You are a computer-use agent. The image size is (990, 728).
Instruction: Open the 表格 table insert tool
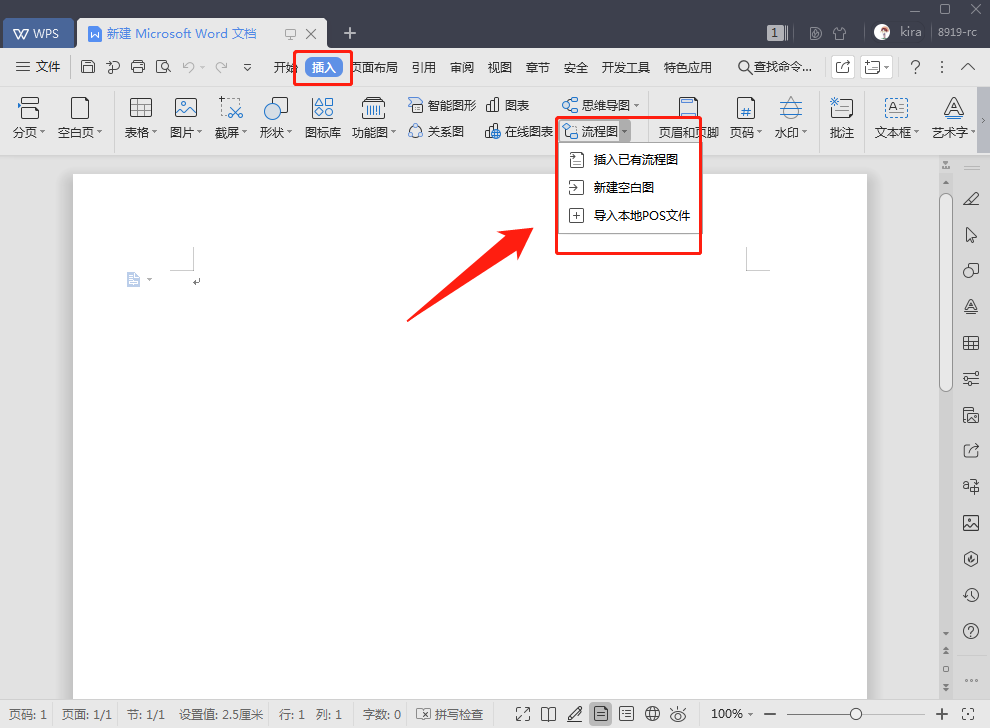coord(140,117)
